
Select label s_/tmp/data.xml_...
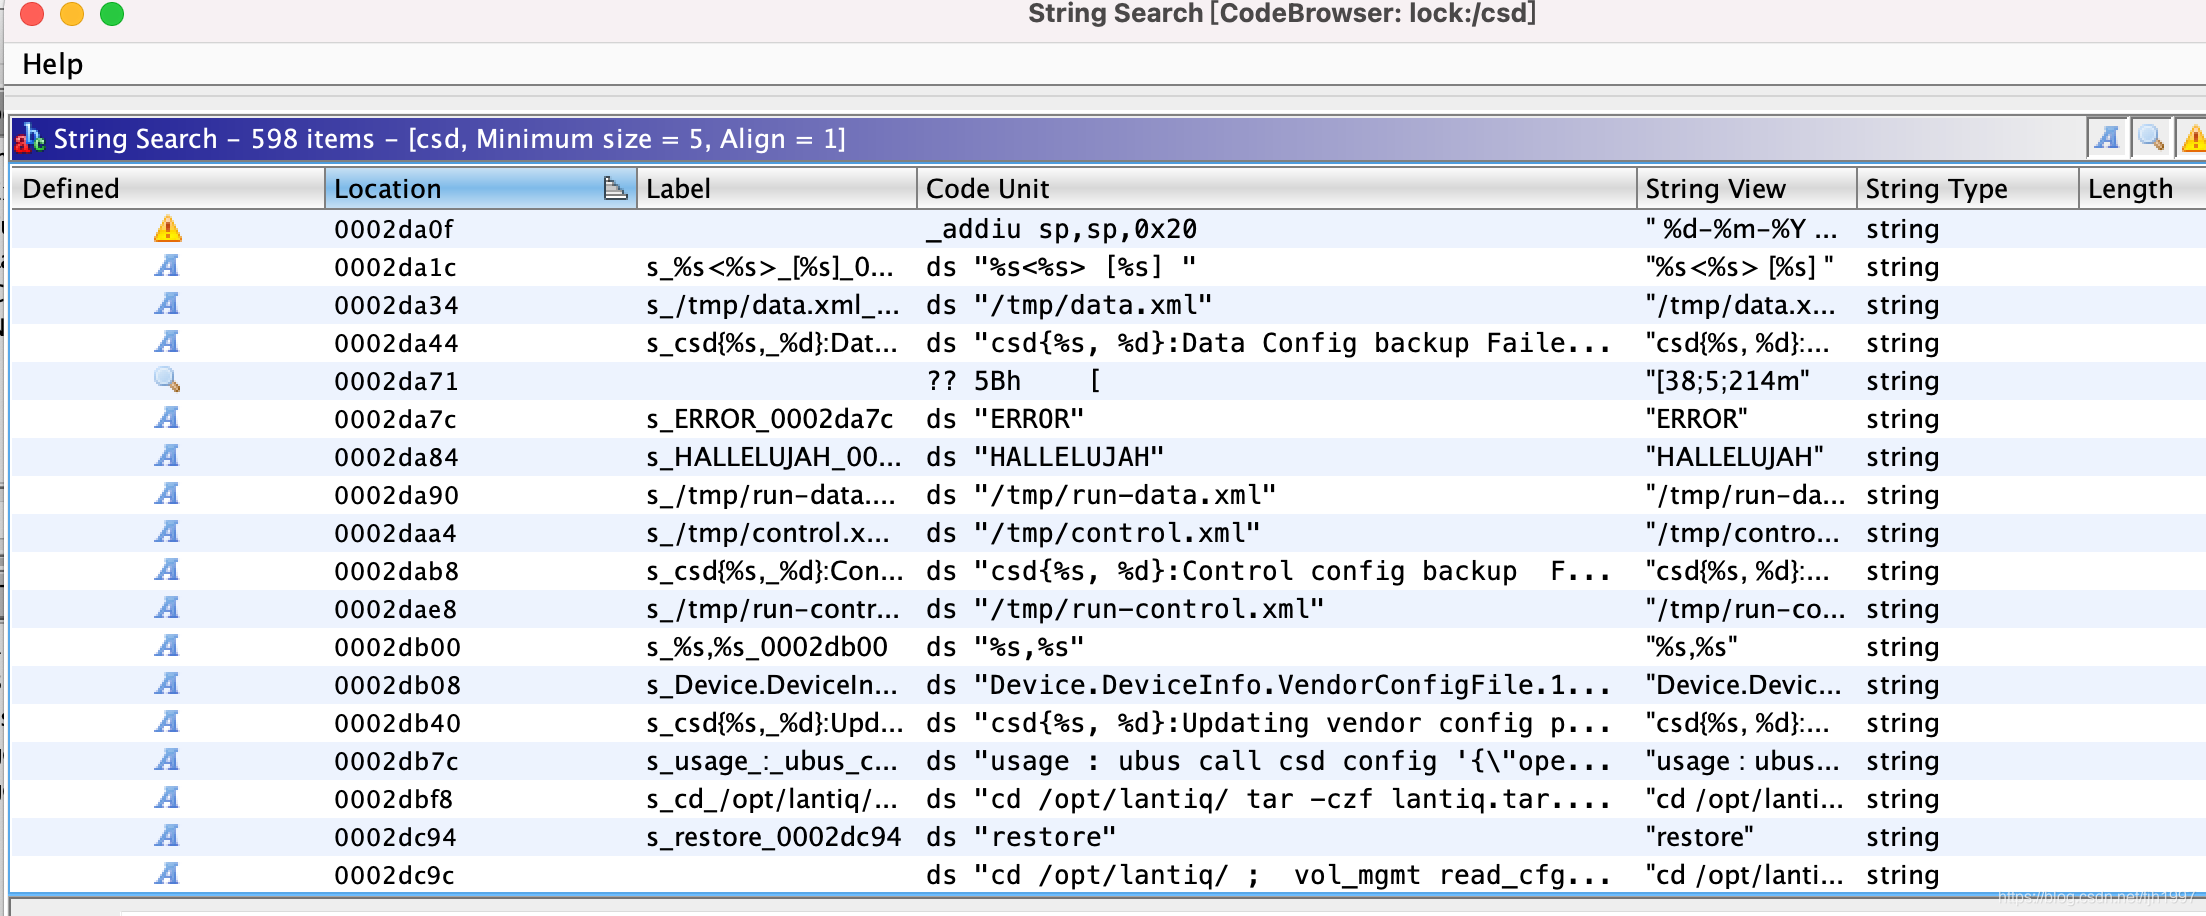click(773, 305)
